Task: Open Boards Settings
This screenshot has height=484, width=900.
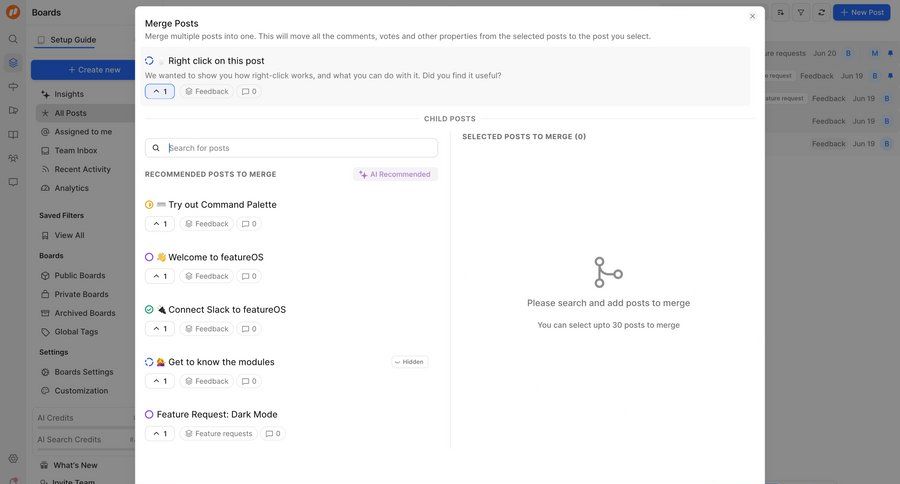Action: coord(84,372)
